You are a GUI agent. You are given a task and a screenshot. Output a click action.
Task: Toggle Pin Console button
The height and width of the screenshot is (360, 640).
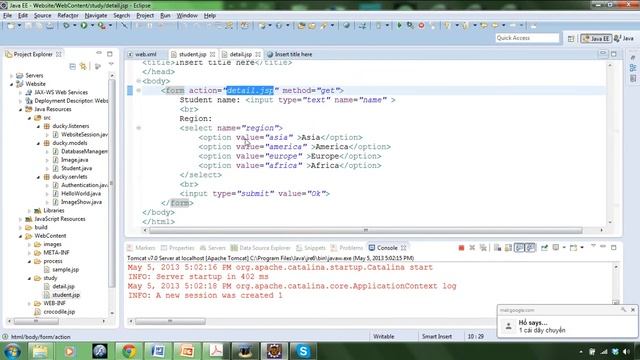point(544,248)
